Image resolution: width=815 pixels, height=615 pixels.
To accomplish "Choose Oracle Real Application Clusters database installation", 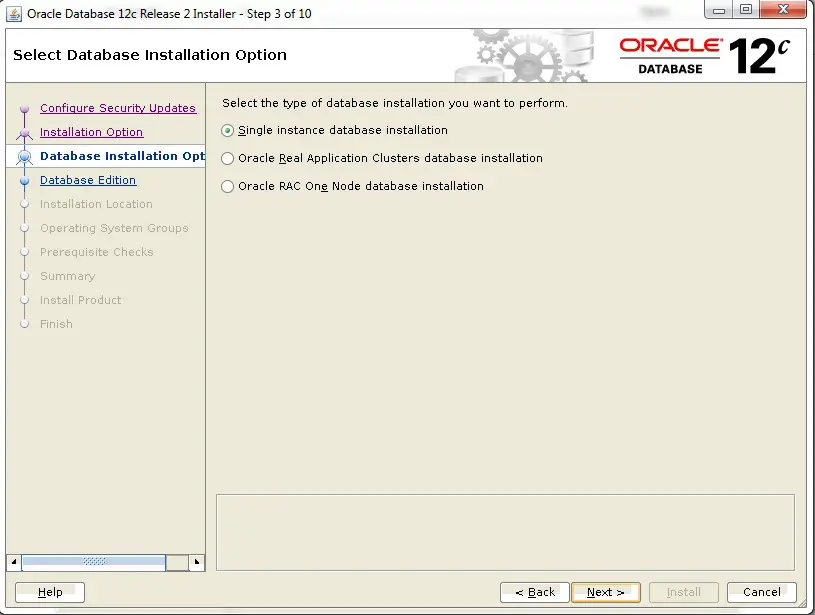I will (x=227, y=159).
